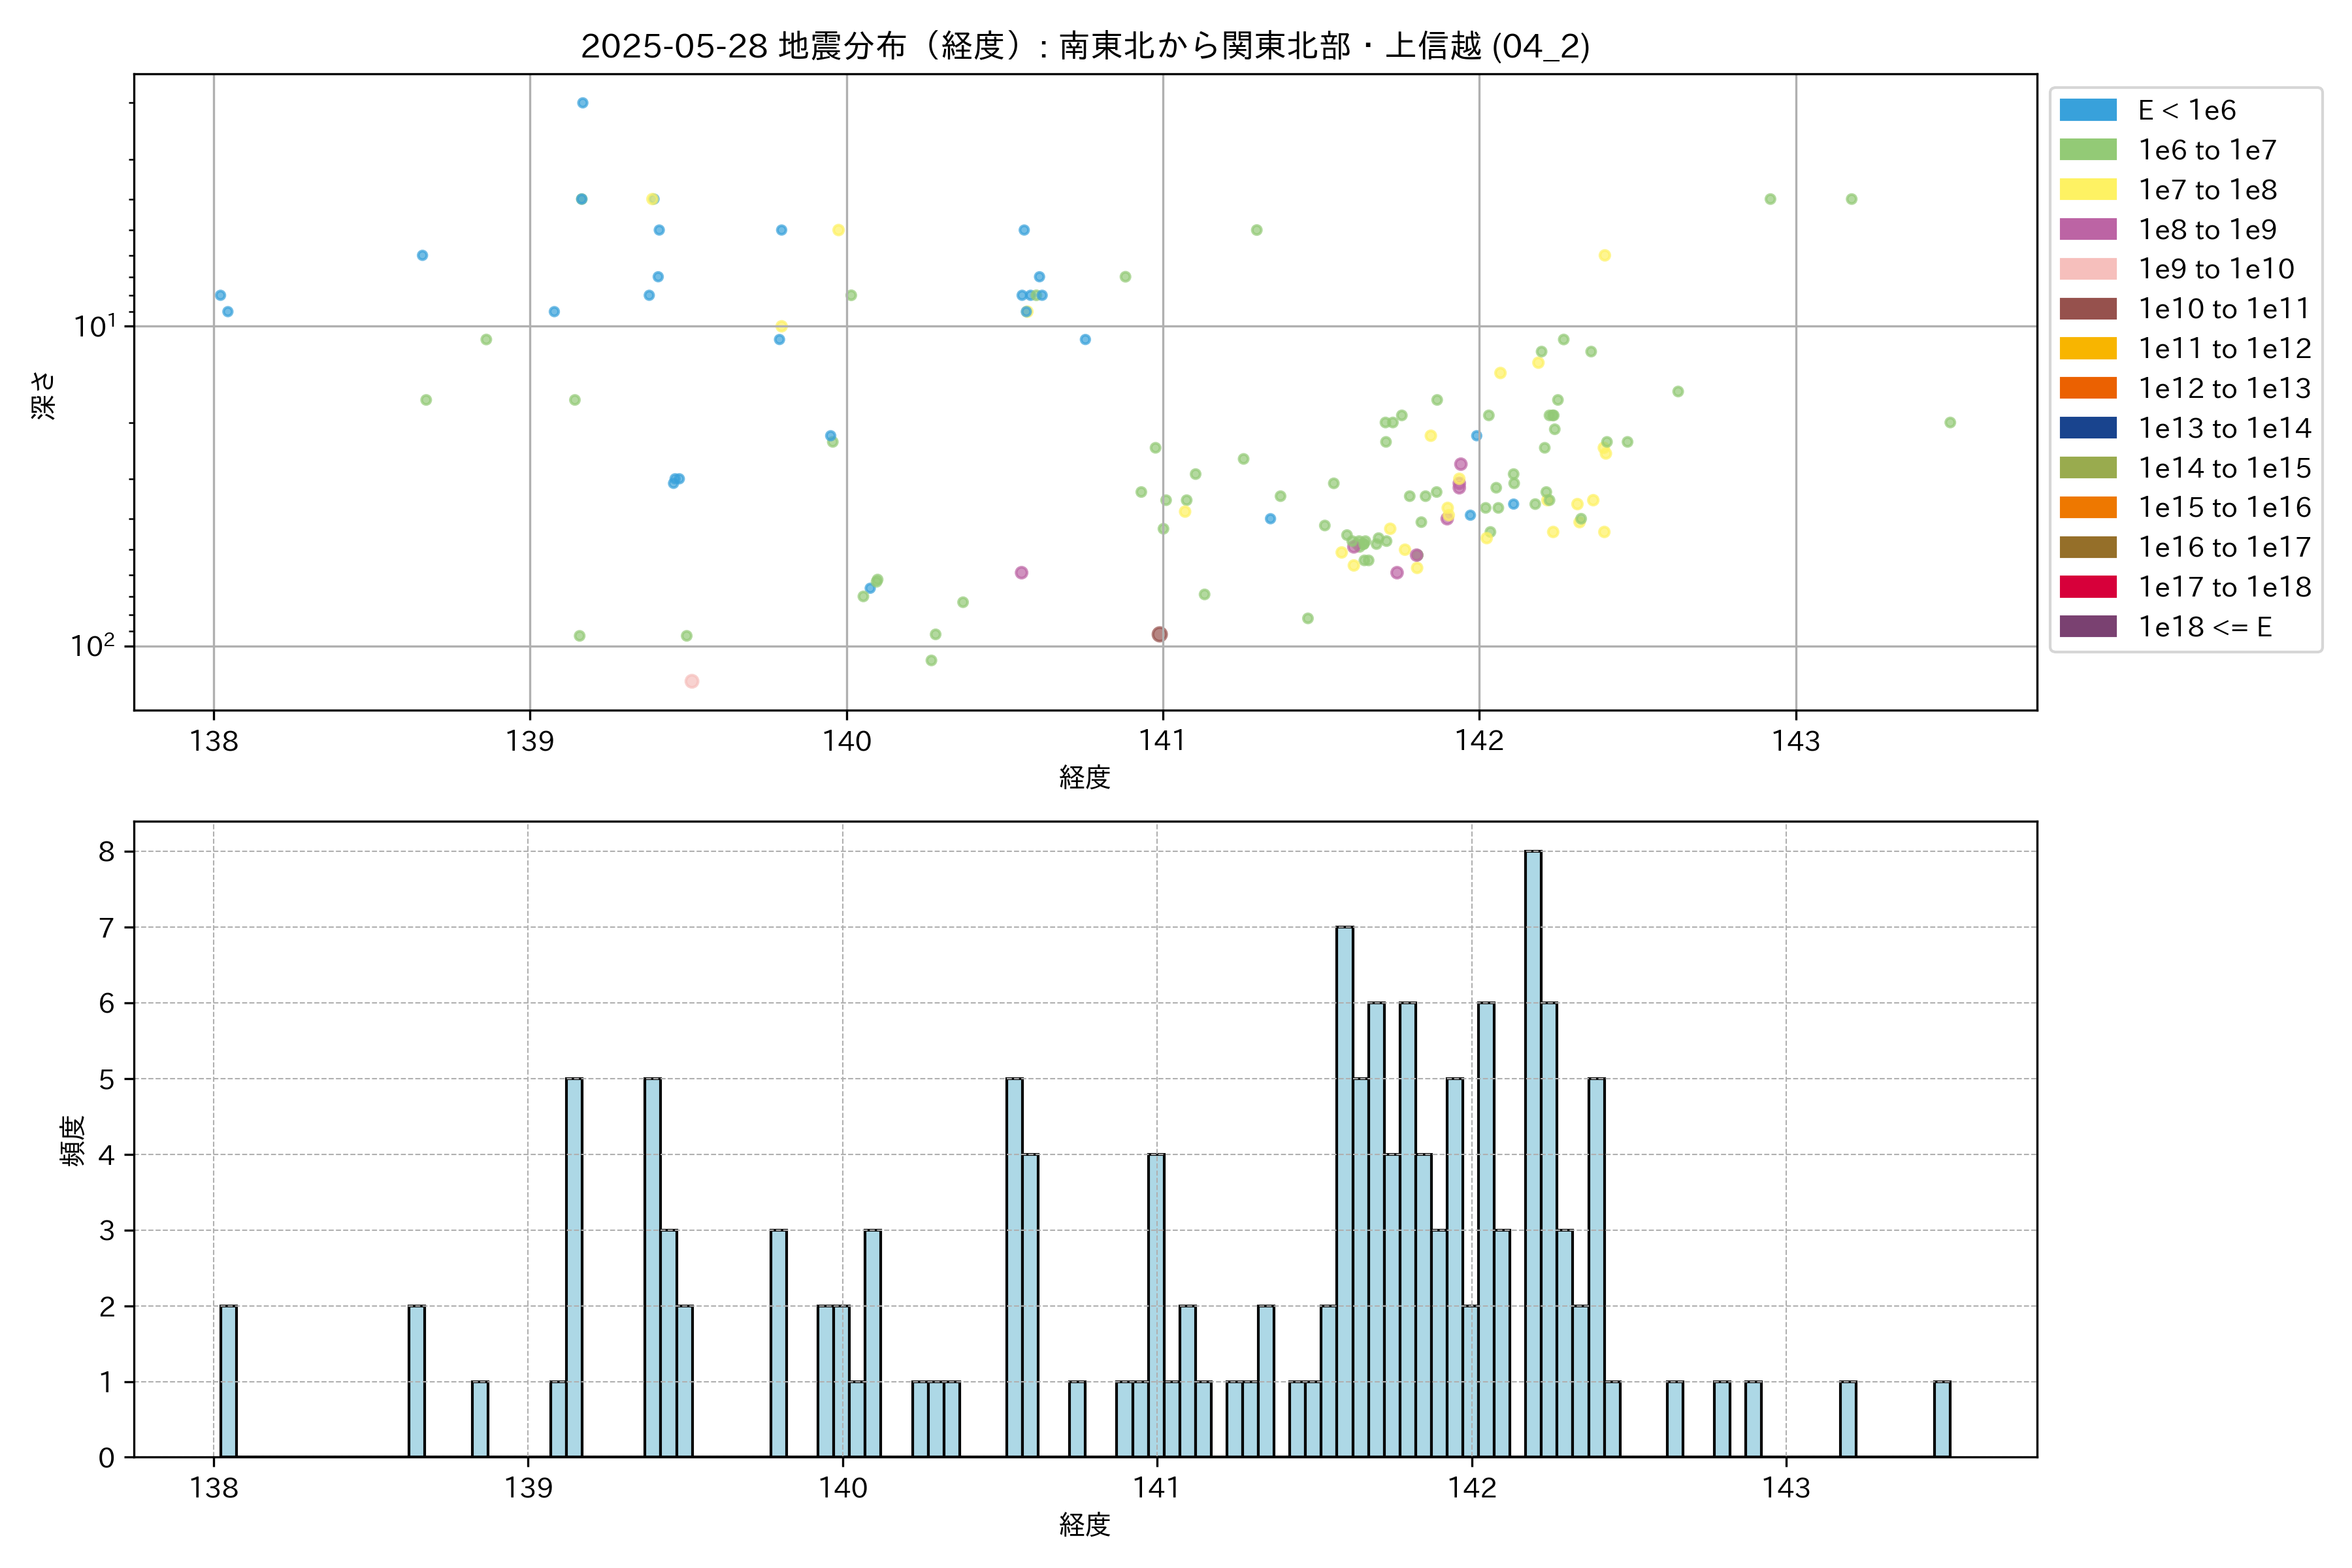Screen dimensions: 2352x1568
Task: Click the rightmost histogram bar past 143
Action: (x=1941, y=1418)
